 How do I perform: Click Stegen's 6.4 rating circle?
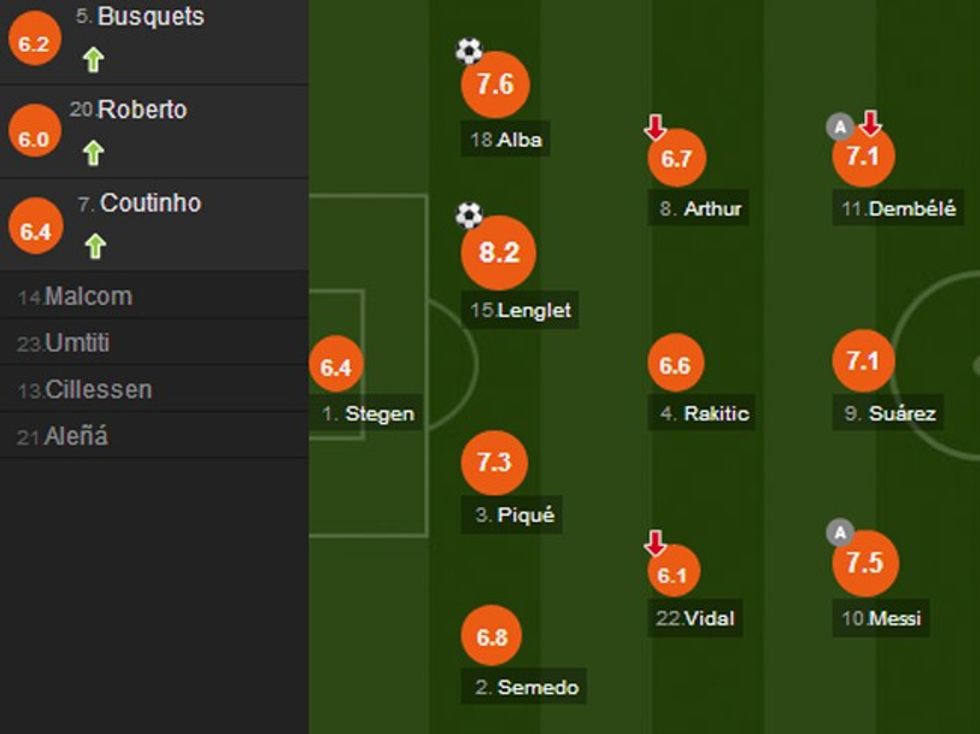(335, 367)
